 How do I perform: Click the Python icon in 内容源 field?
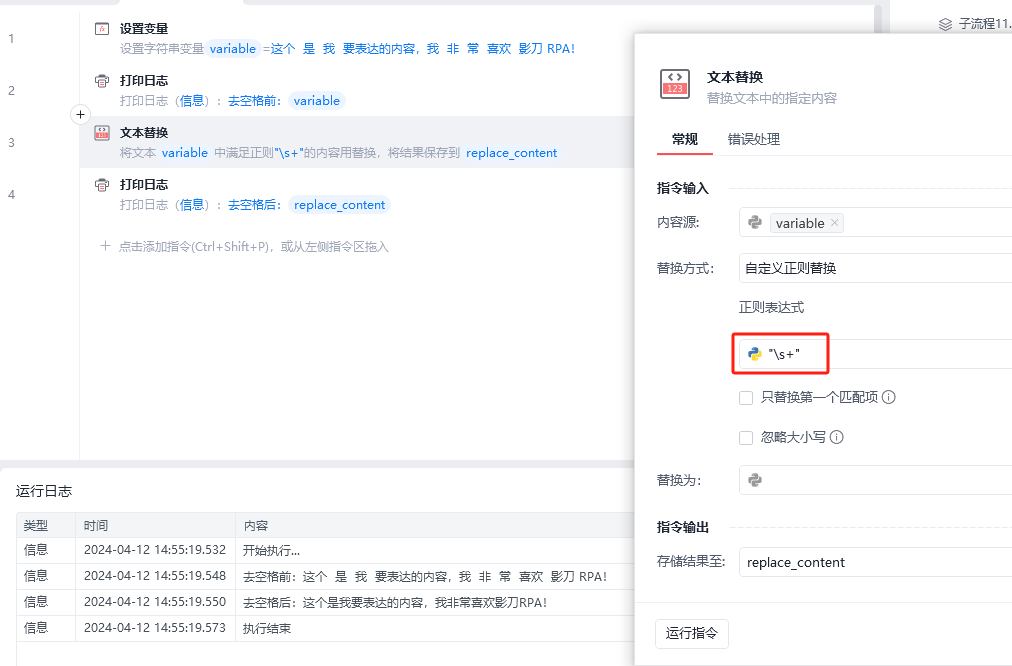tap(756, 223)
